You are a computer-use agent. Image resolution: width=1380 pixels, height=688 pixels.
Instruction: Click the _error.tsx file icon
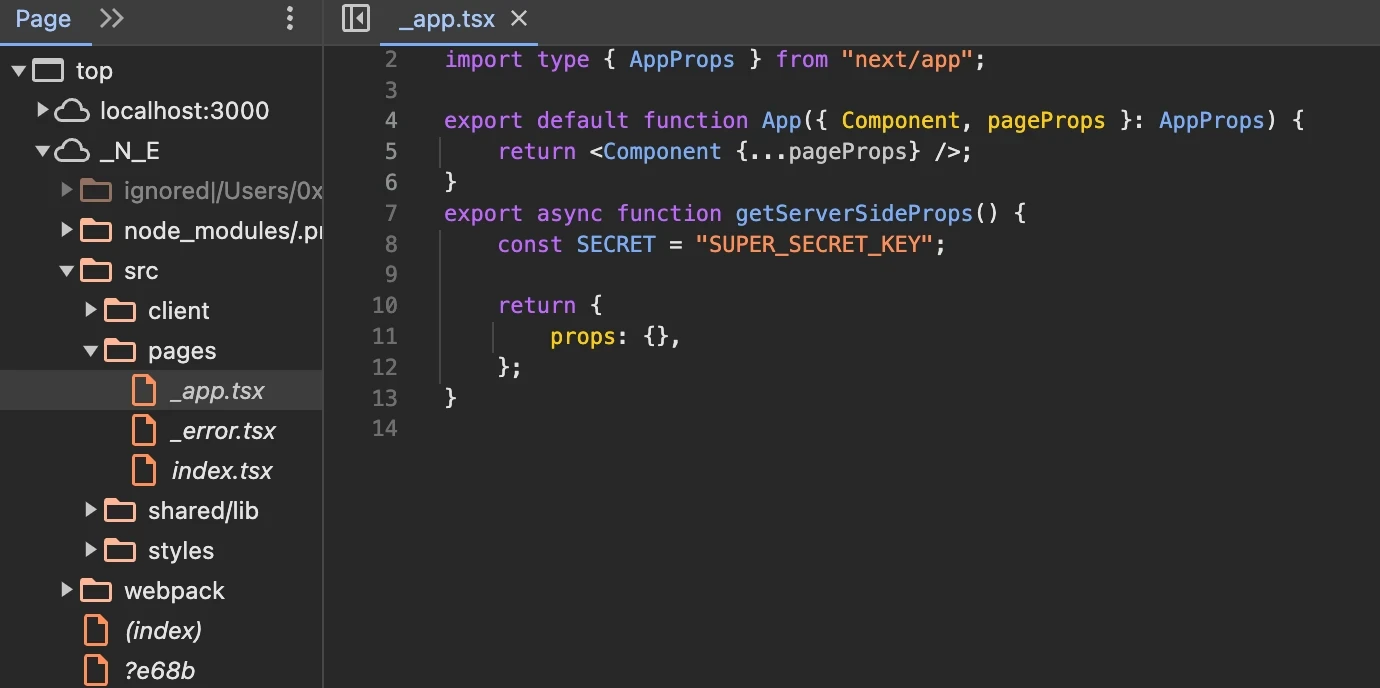(143, 430)
